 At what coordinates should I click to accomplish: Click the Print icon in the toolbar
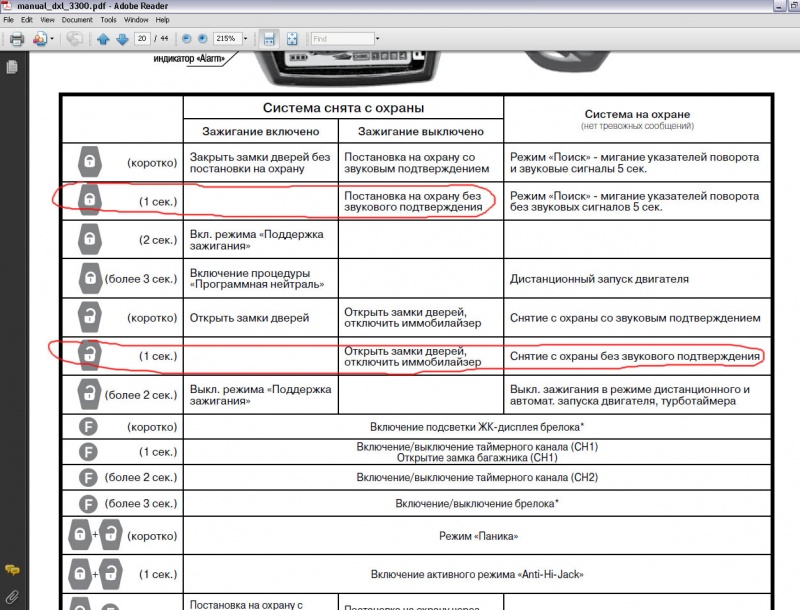[16, 39]
